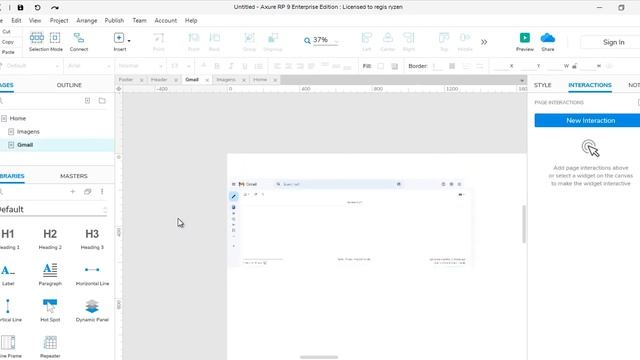Pick the Heading 3 widget

(x=92, y=238)
